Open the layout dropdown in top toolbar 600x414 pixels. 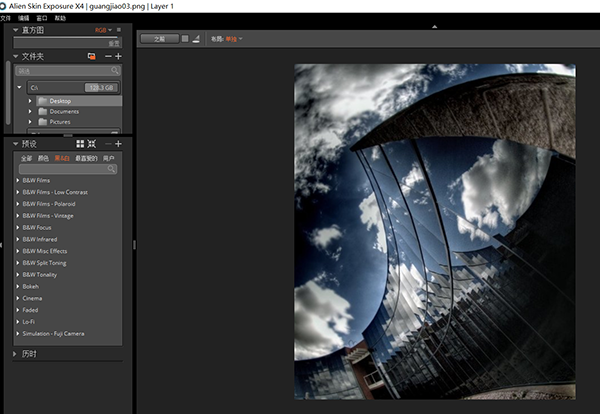pos(231,39)
